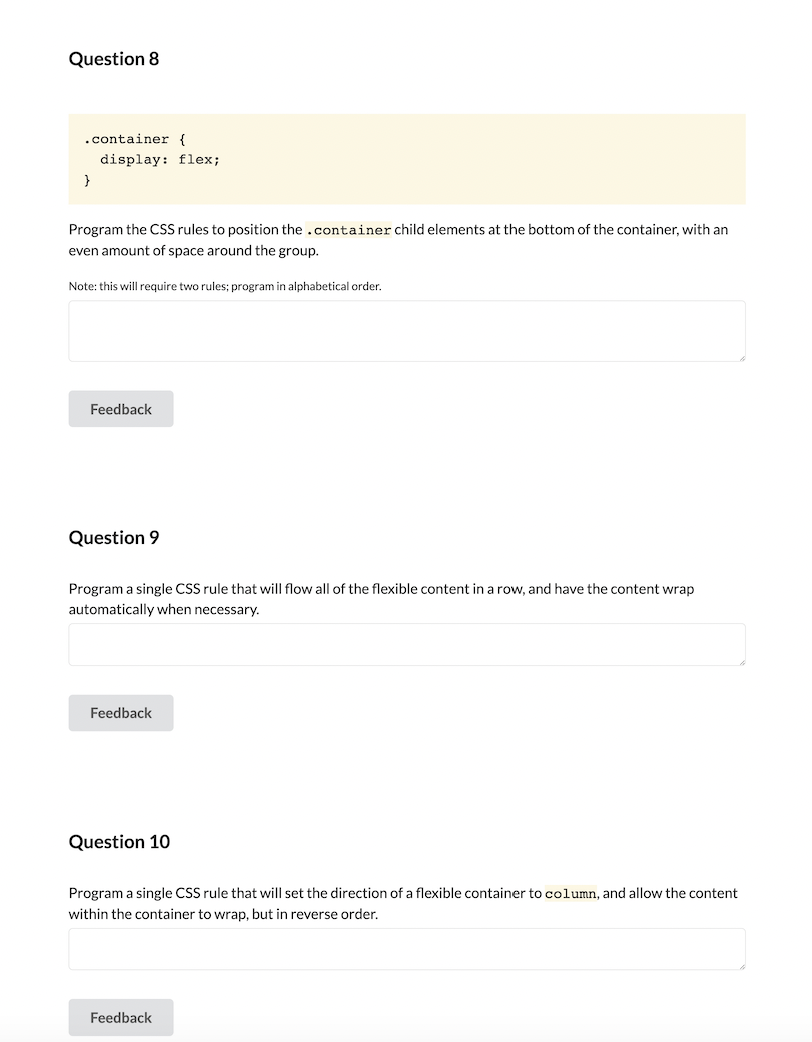Click the resize handle on Question 8 textarea
This screenshot has width=812, height=1042.
[741, 357]
